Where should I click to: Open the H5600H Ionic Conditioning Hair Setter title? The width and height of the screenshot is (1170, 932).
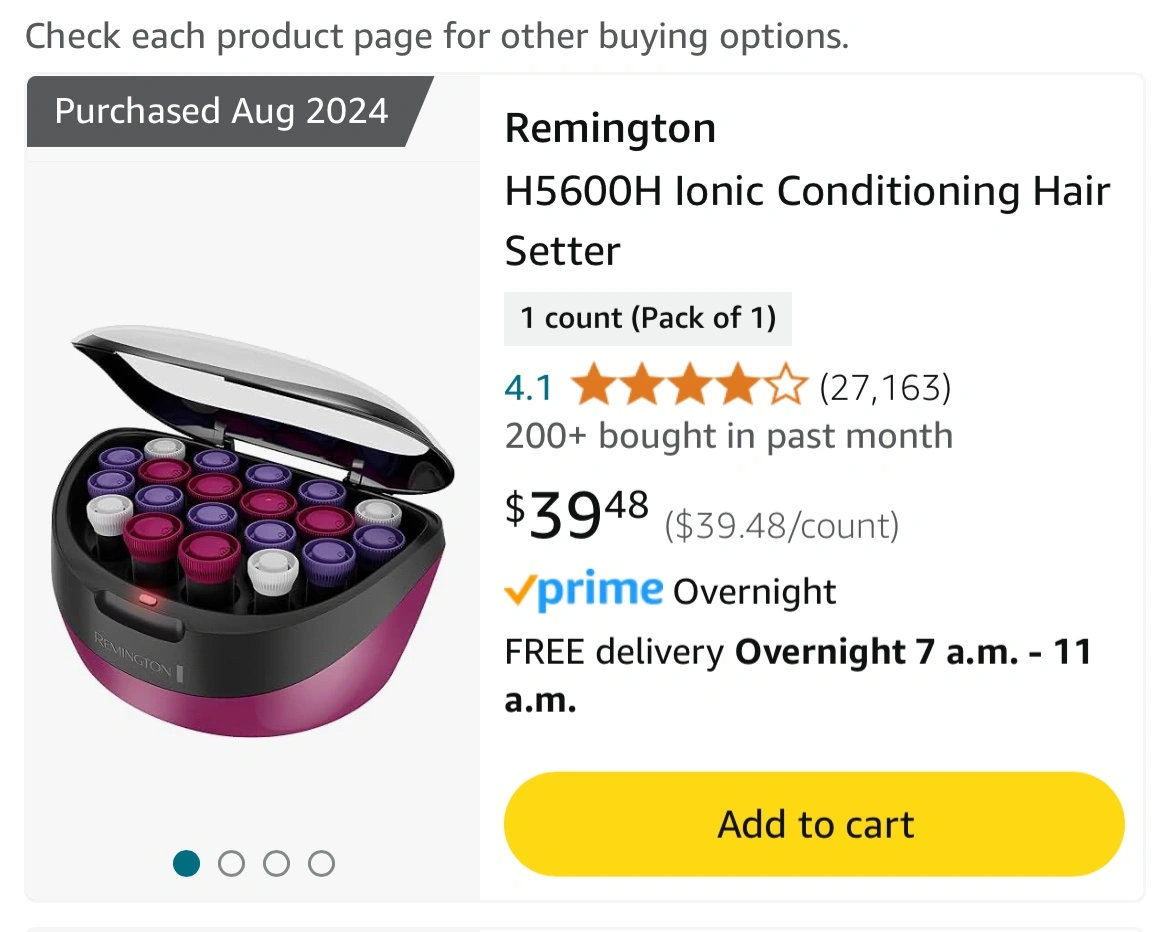[806, 220]
